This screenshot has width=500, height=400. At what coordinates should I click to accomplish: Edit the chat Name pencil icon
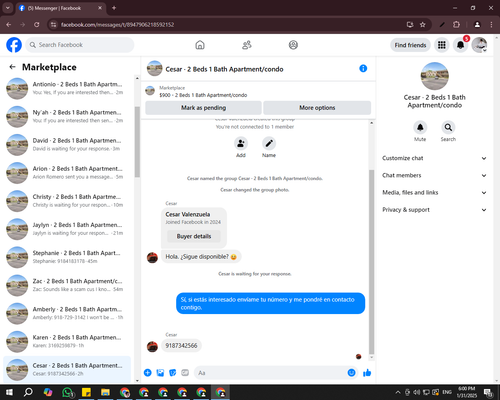tap(269, 144)
